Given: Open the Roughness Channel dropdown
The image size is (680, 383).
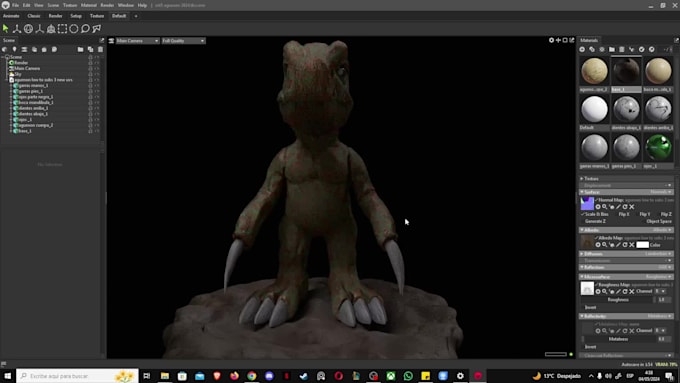Looking at the screenshot, I should (x=660, y=291).
